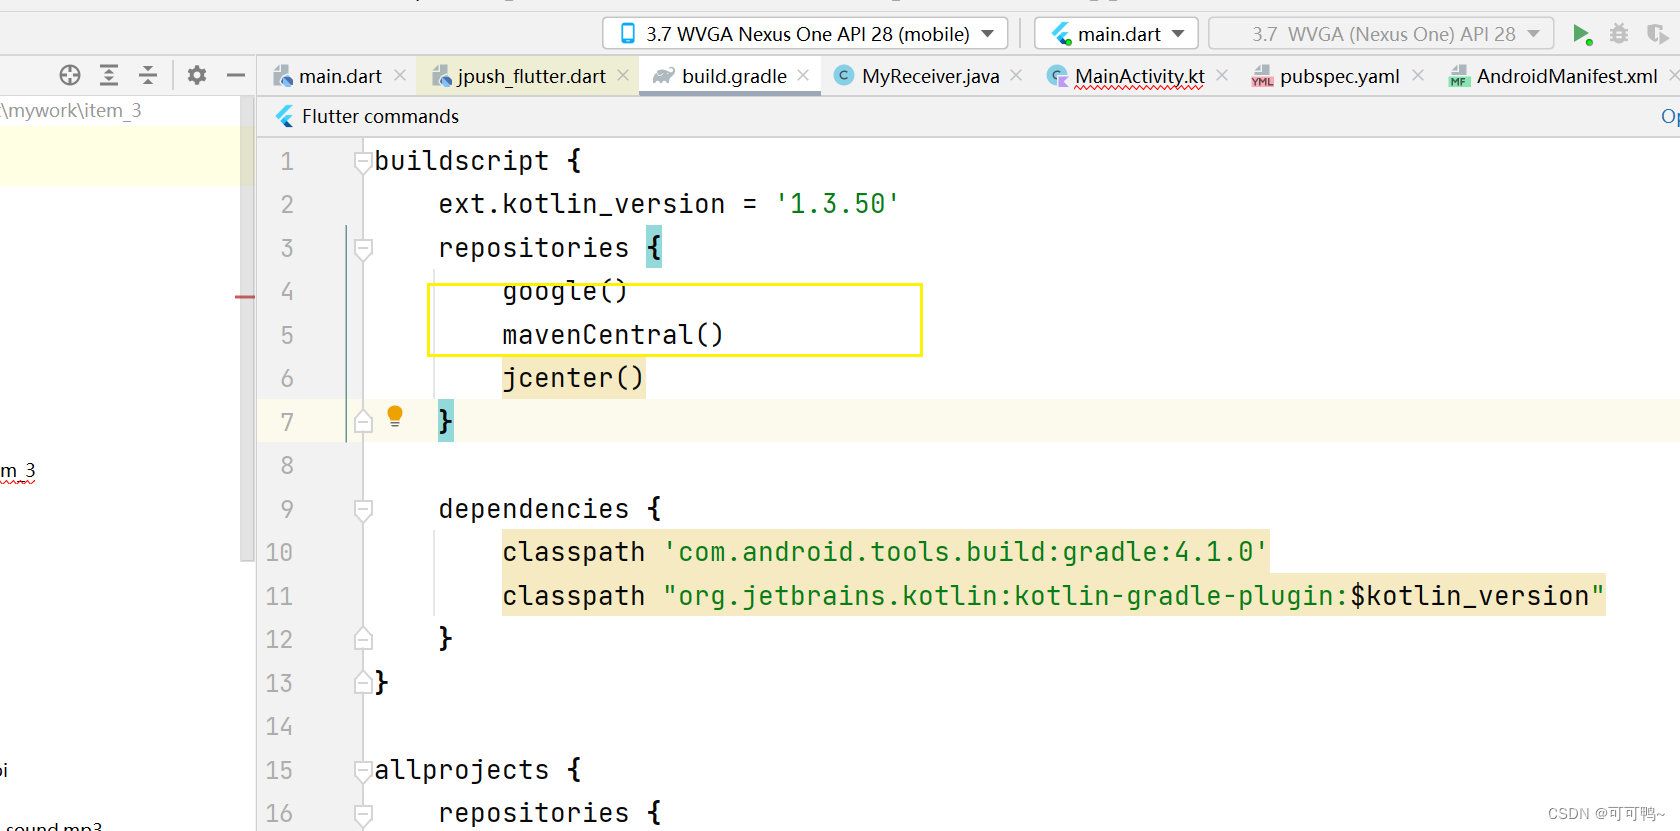The height and width of the screenshot is (831, 1680).
Task: Click ext.kotlin_version on line 2
Action: [581, 204]
